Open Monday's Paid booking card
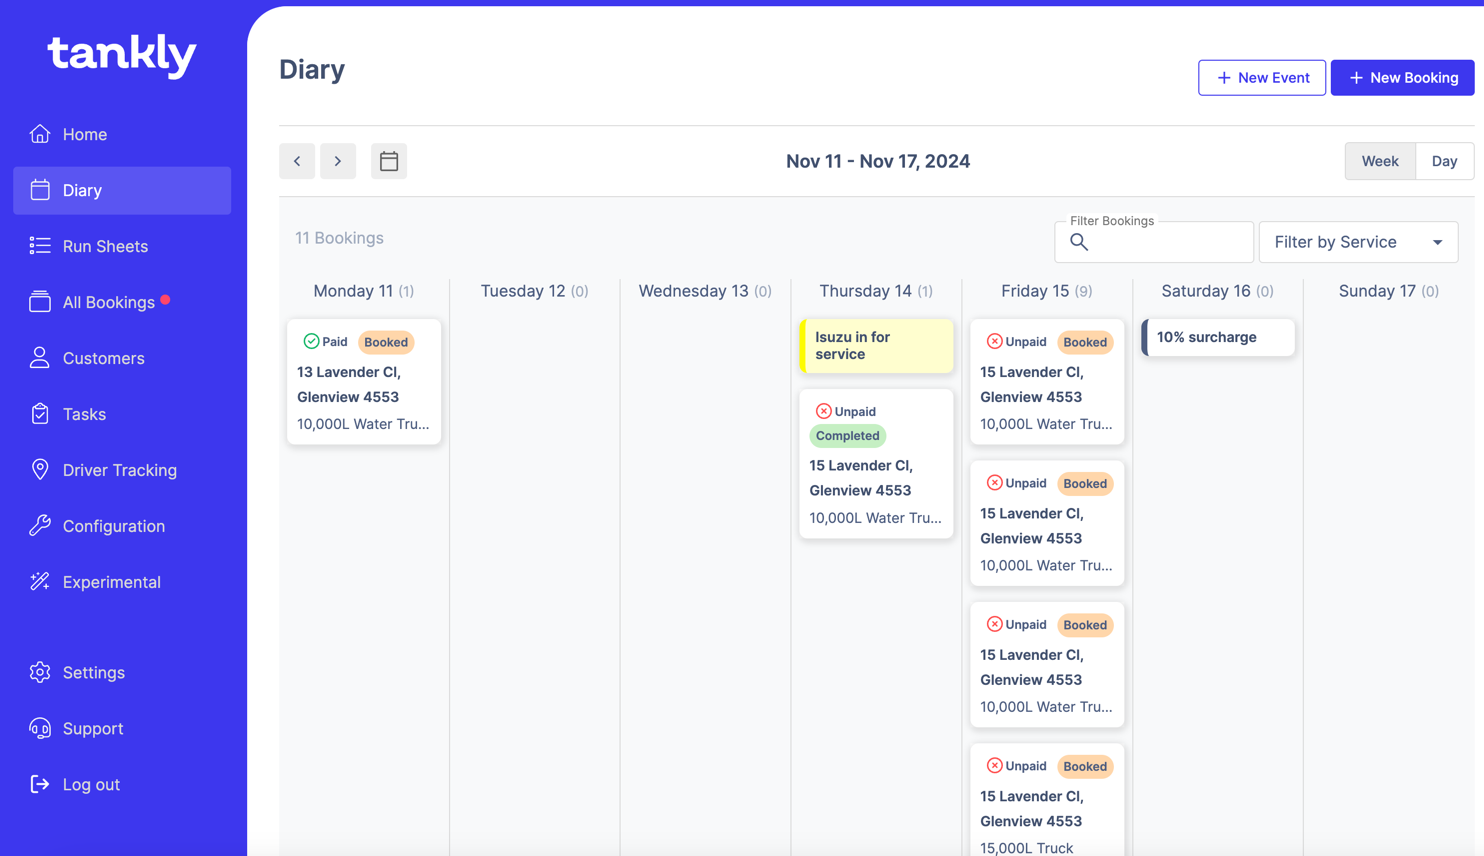Image resolution: width=1484 pixels, height=856 pixels. pyautogui.click(x=363, y=383)
